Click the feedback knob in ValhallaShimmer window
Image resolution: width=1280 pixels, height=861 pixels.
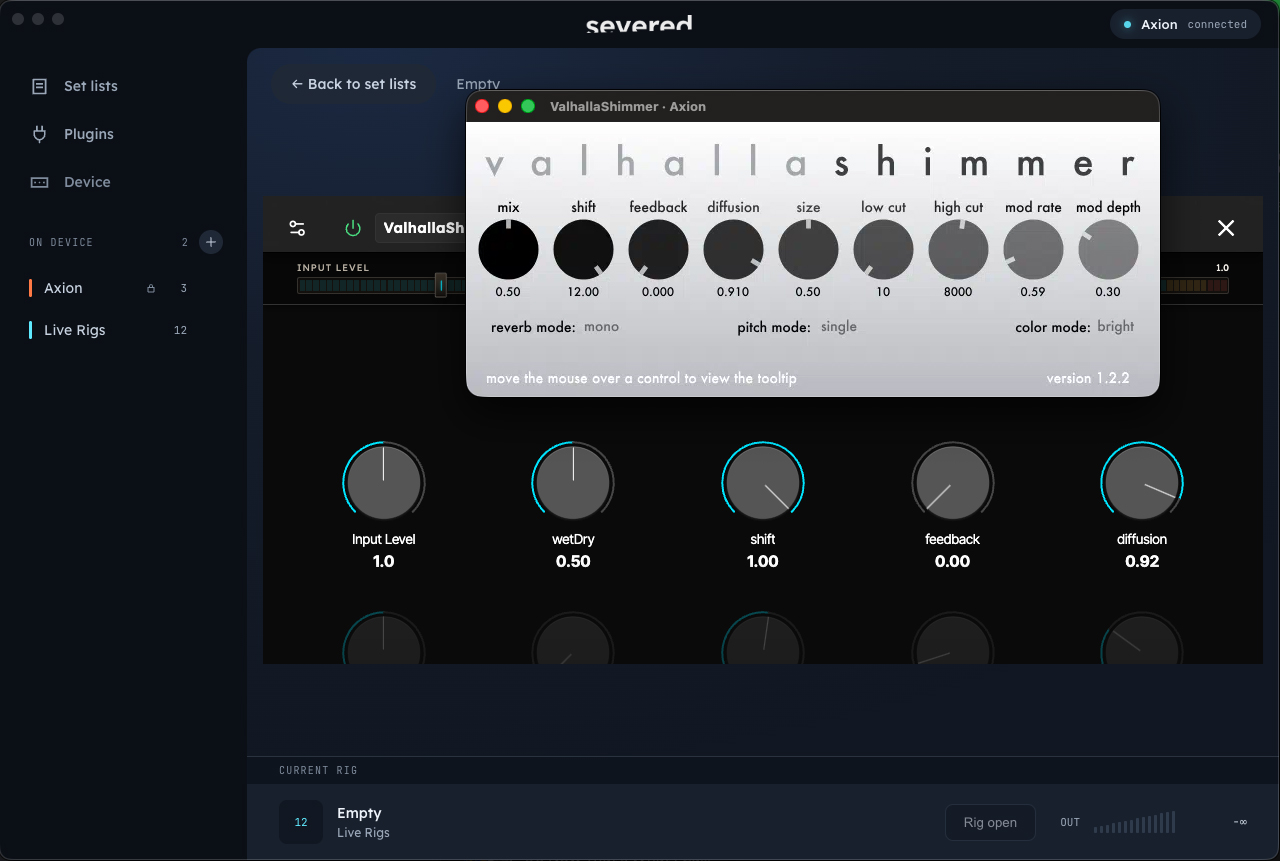658,250
